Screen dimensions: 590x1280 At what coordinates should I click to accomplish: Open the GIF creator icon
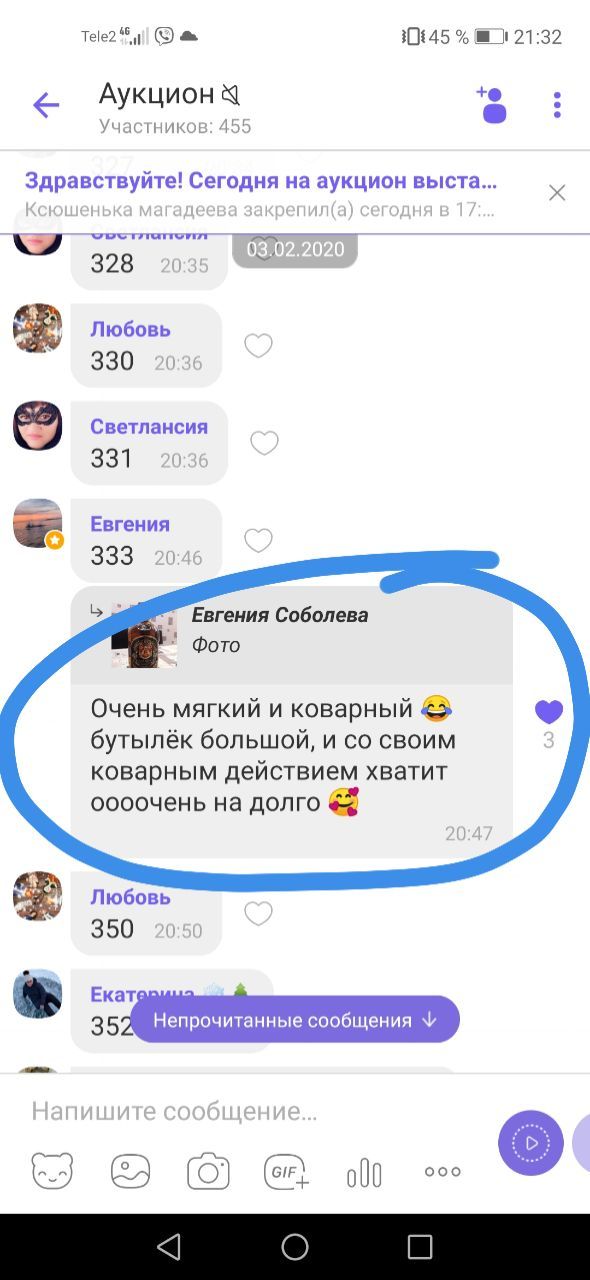tap(286, 1171)
